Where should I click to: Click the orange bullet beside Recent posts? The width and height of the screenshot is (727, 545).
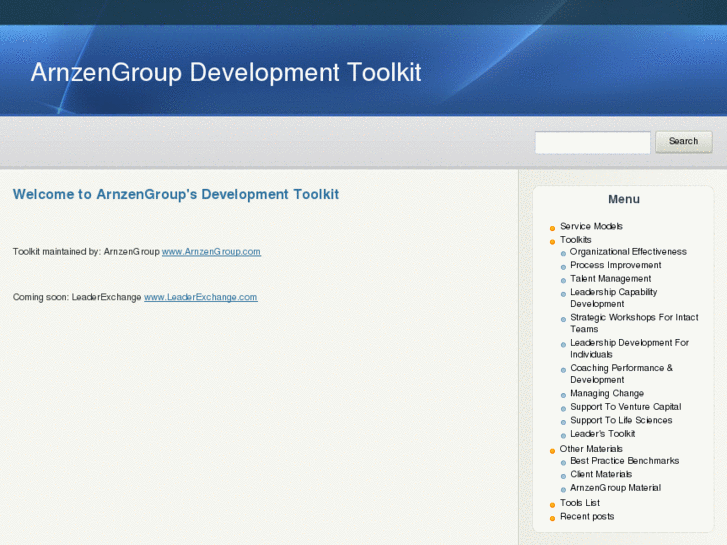point(552,518)
